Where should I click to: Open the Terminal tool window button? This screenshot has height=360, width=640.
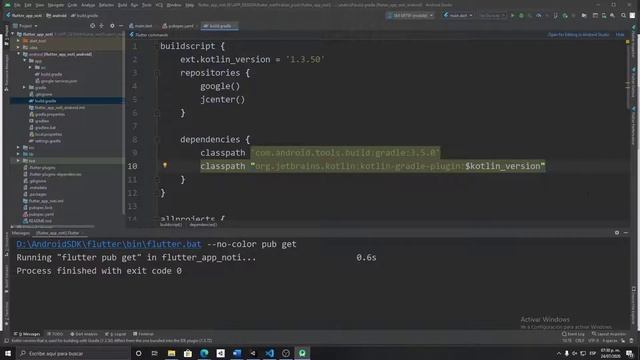[x=144, y=334]
